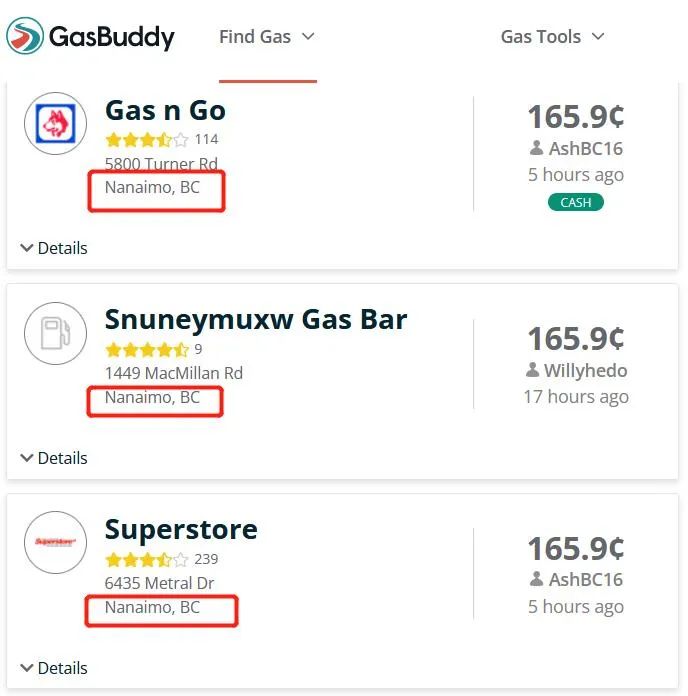The width and height of the screenshot is (688, 696).
Task: Expand Details for Superstore station
Action: pyautogui.click(x=54, y=668)
